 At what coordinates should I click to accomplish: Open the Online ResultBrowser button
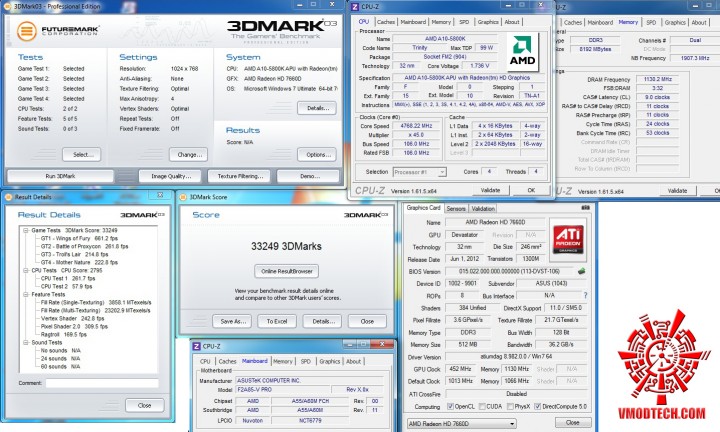[x=287, y=271]
